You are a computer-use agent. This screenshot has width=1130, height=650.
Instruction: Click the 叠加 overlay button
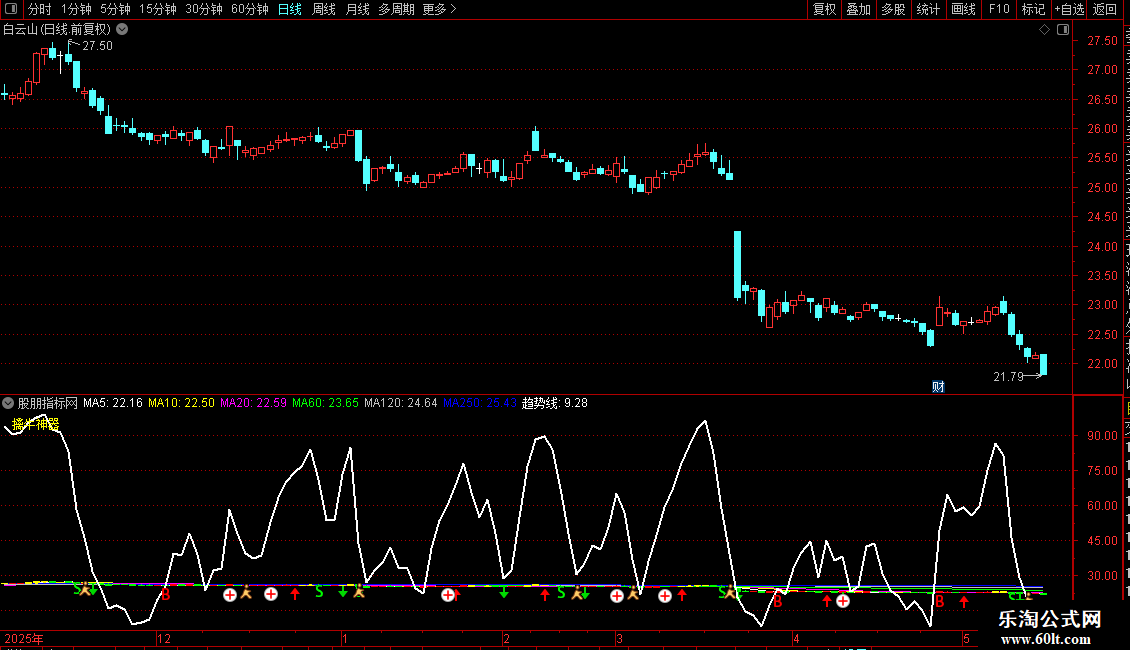click(x=858, y=9)
